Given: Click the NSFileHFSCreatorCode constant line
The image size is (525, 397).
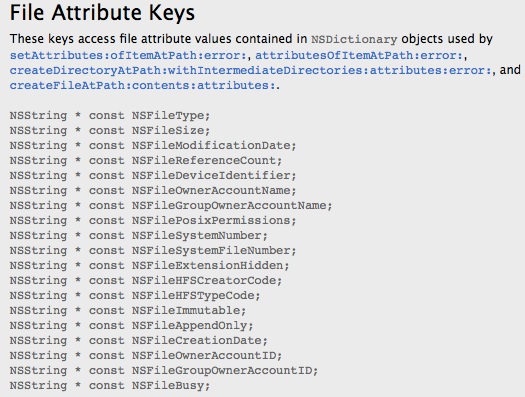Looking at the screenshot, I should (146, 281).
